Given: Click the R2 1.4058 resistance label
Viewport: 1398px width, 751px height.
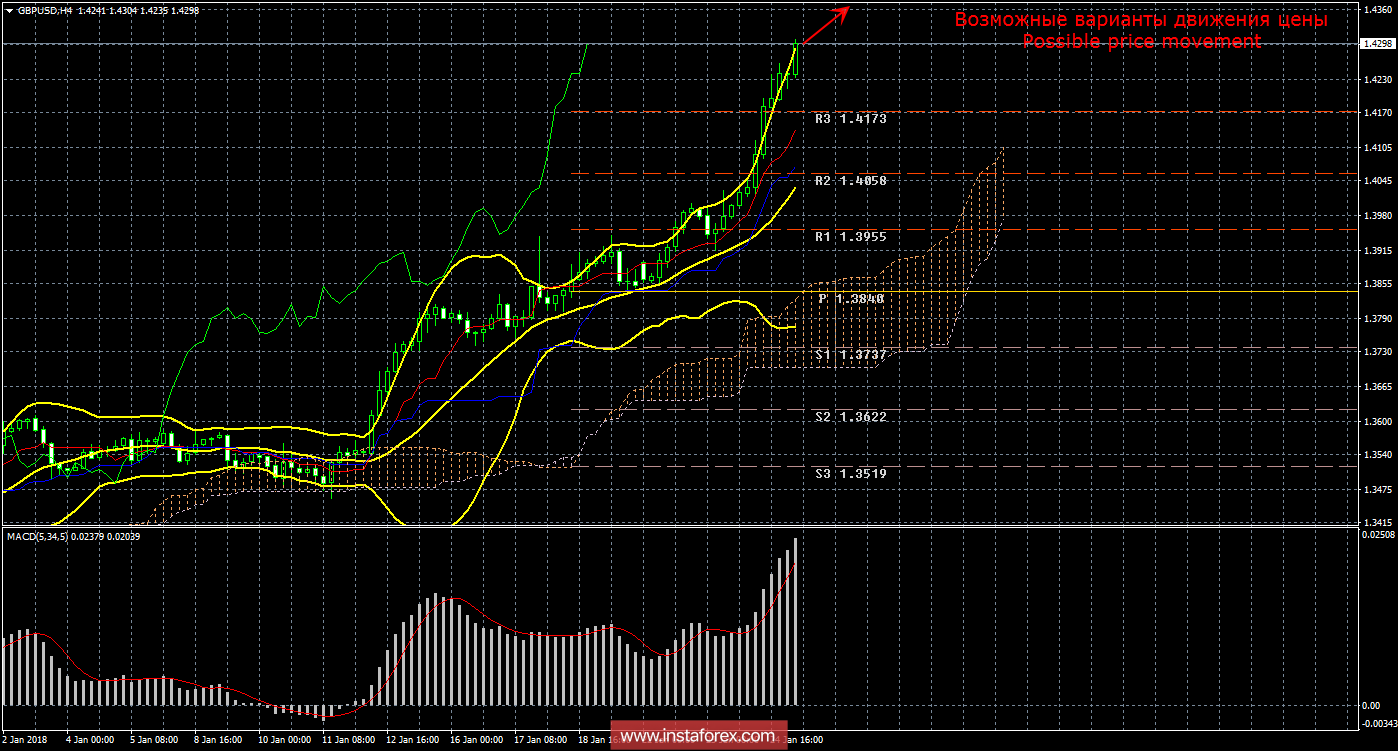Looking at the screenshot, I should (850, 181).
